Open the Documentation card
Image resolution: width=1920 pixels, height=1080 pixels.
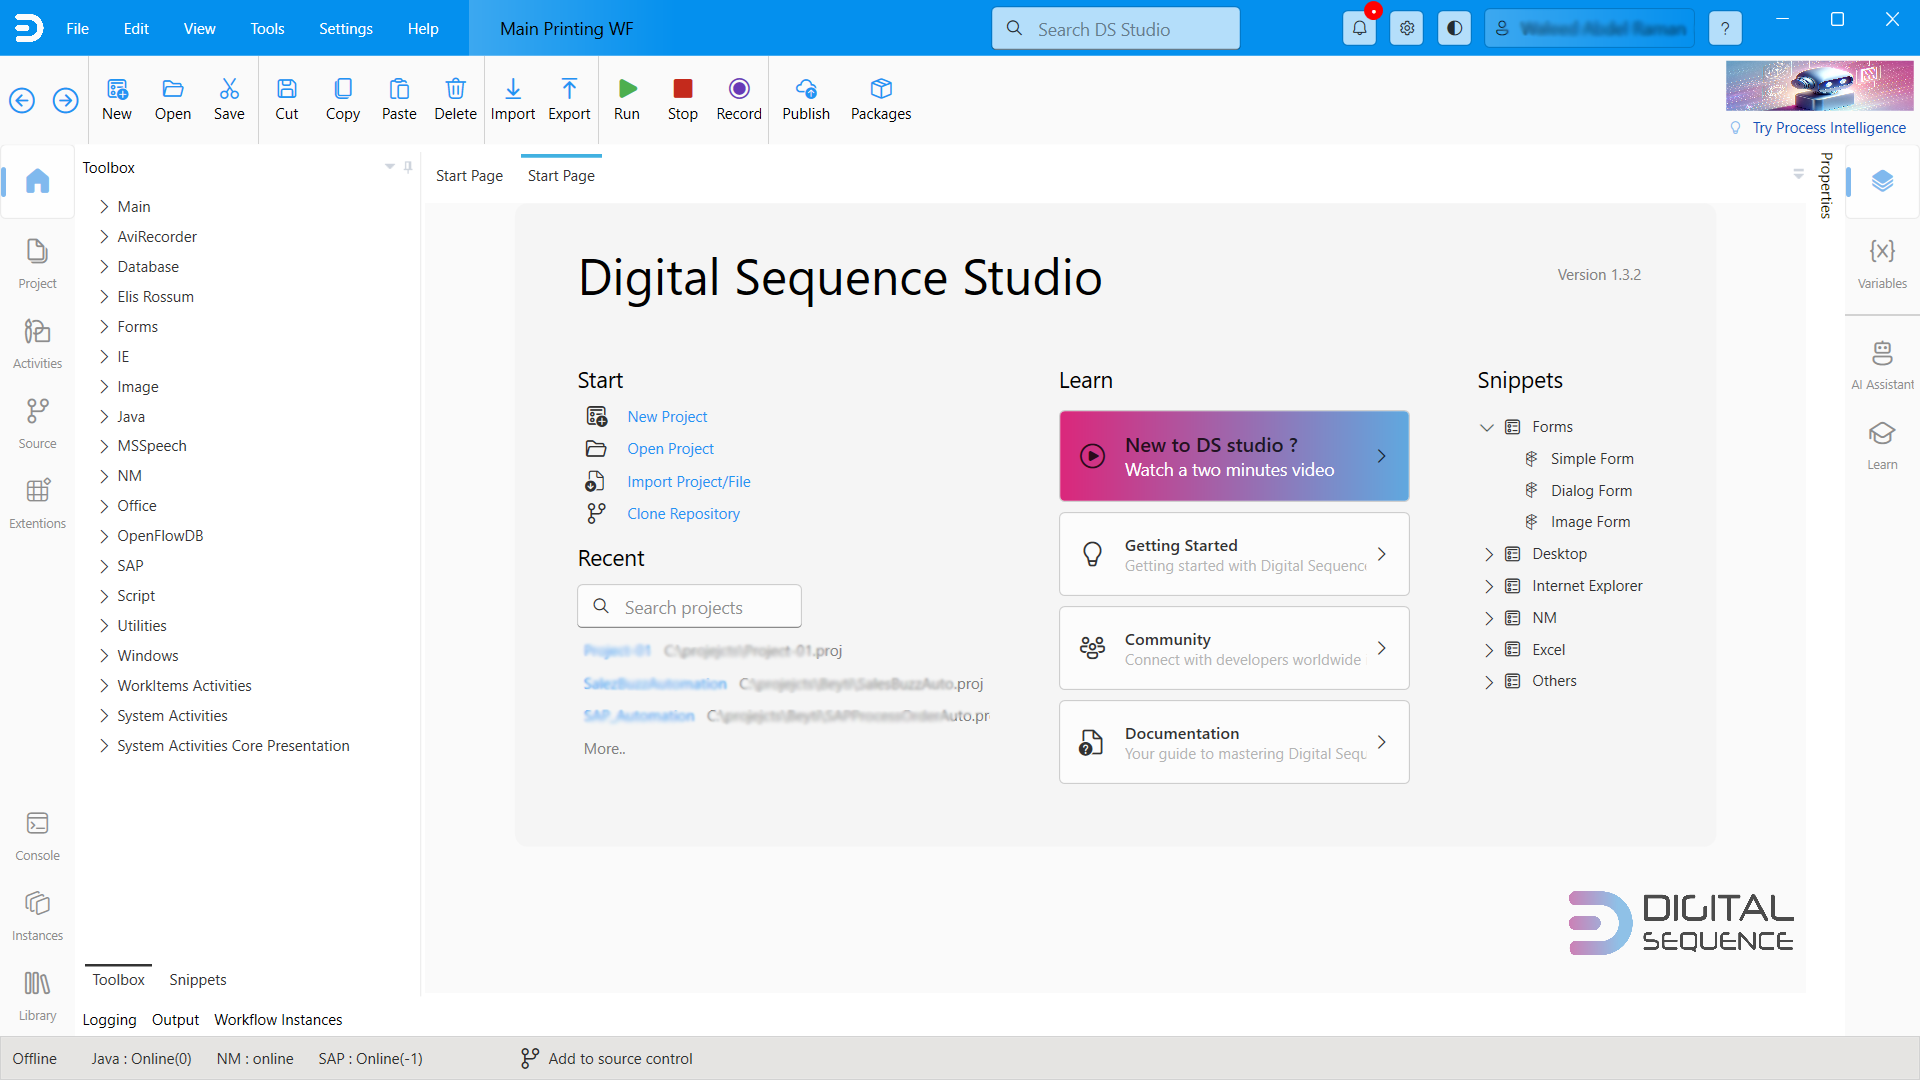click(1234, 742)
